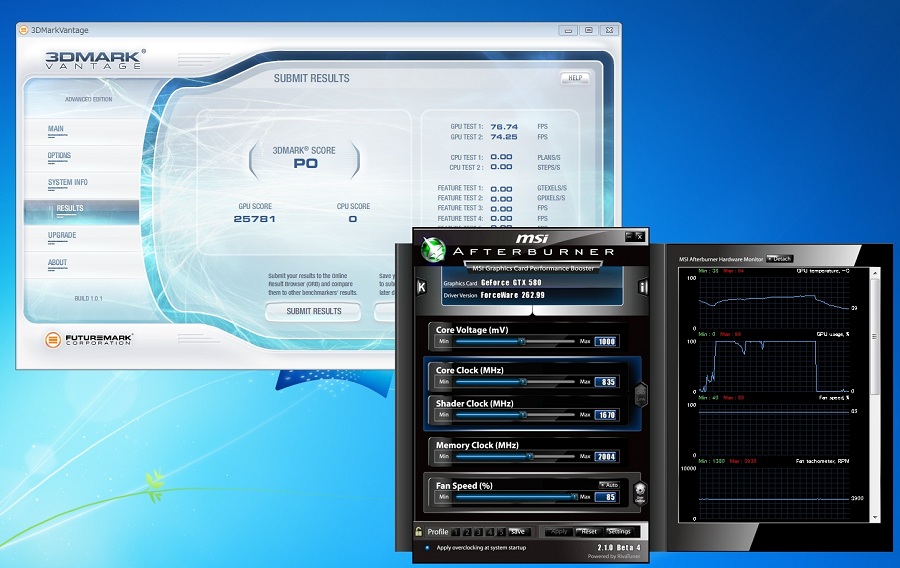Screen dimensions: 900x568
Task: Click the Memory Clock slider handle
Action: coord(530,457)
